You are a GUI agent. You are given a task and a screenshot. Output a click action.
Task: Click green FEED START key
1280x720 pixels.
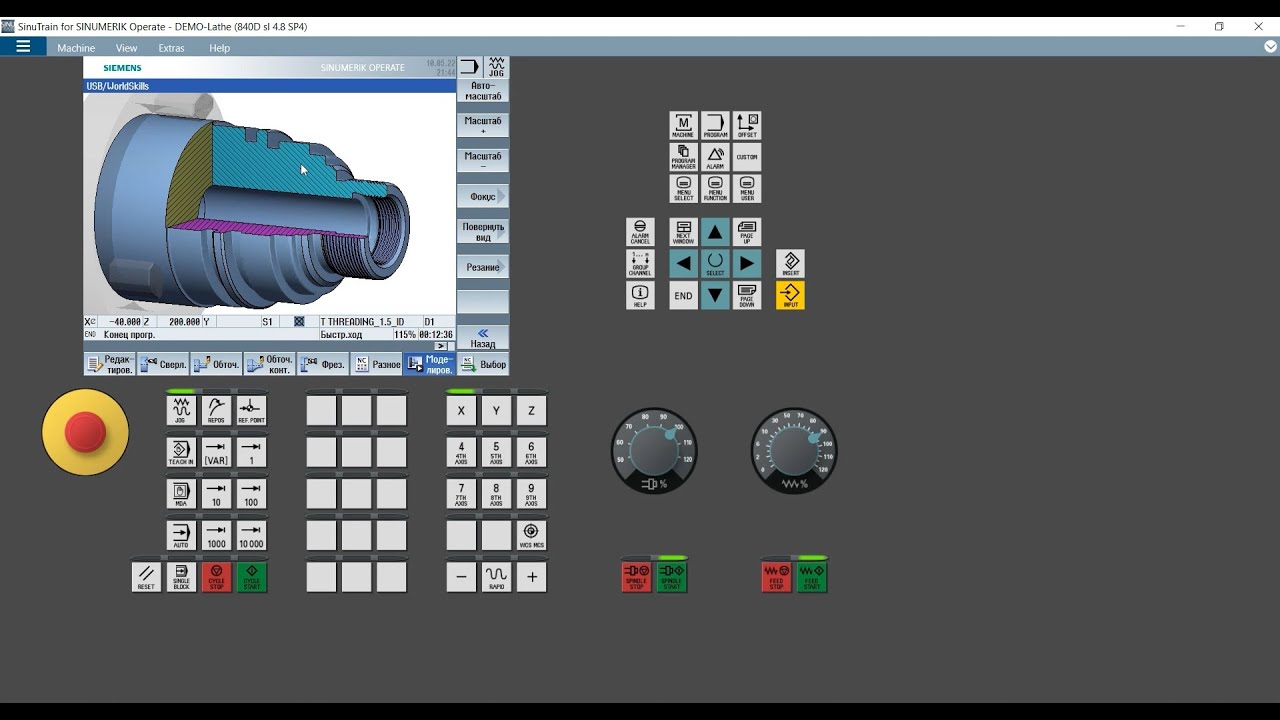click(811, 577)
